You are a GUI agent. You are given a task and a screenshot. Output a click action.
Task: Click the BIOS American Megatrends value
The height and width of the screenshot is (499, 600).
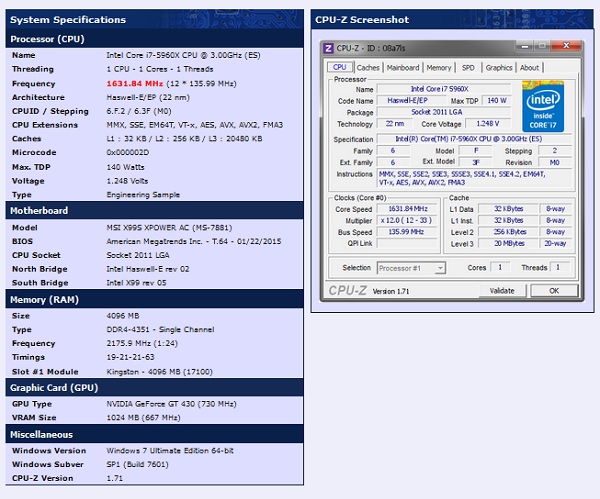point(194,241)
